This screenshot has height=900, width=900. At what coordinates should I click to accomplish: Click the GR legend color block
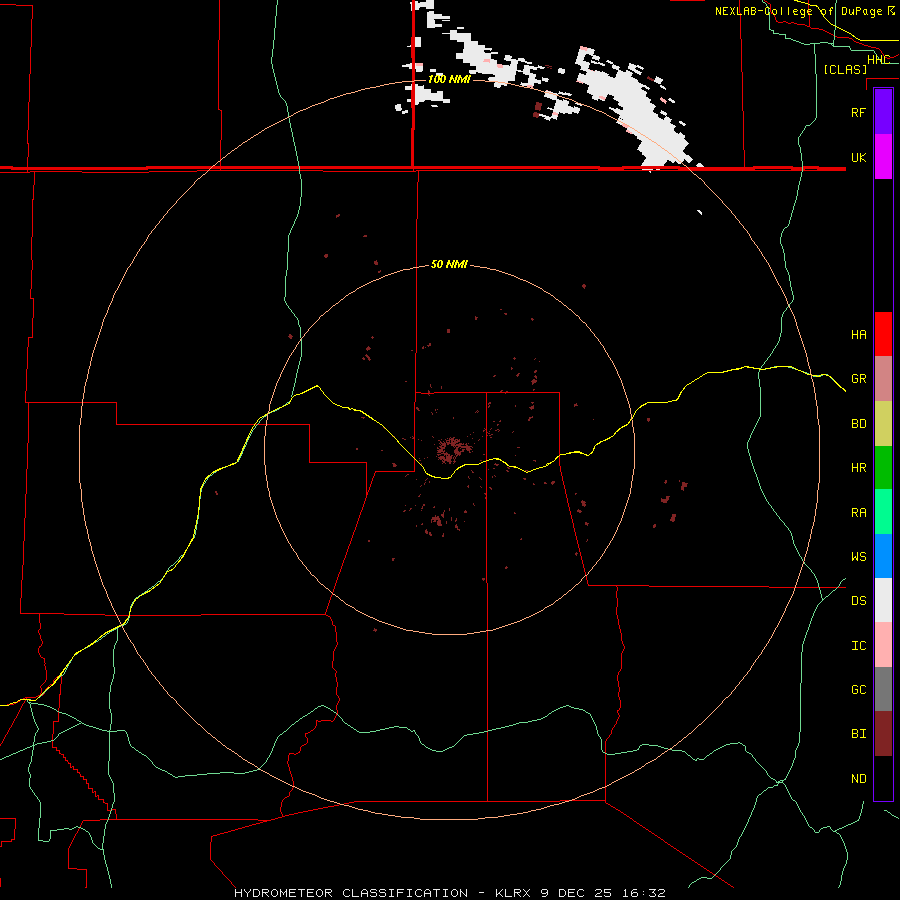coord(883,379)
